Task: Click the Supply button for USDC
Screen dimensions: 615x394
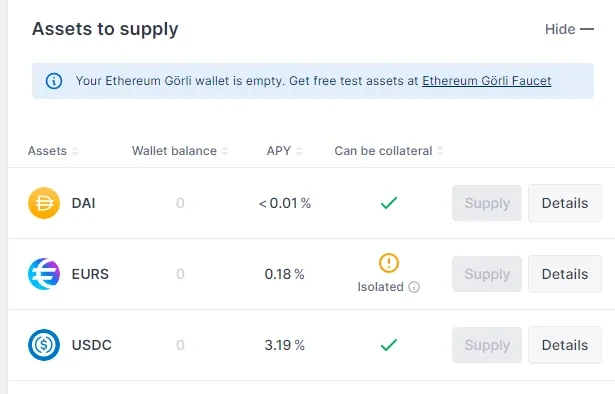Action: click(487, 345)
